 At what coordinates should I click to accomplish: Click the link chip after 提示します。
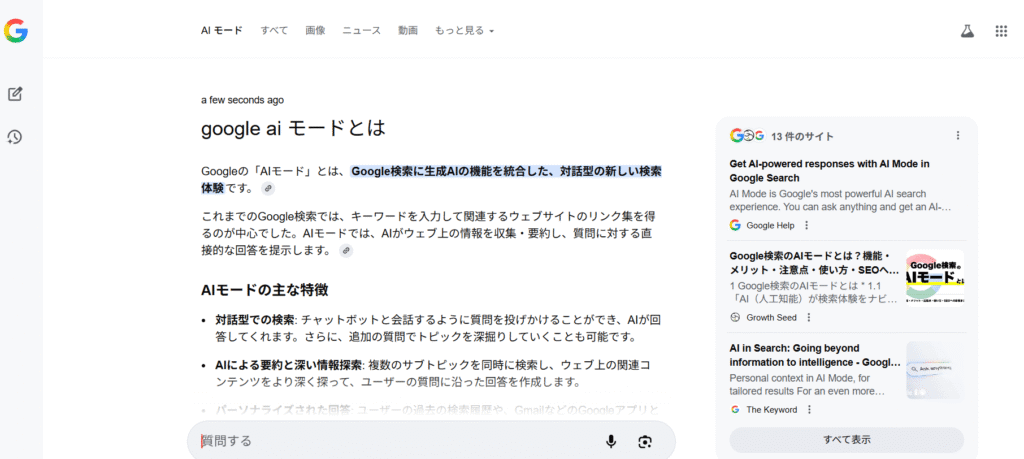tap(346, 251)
